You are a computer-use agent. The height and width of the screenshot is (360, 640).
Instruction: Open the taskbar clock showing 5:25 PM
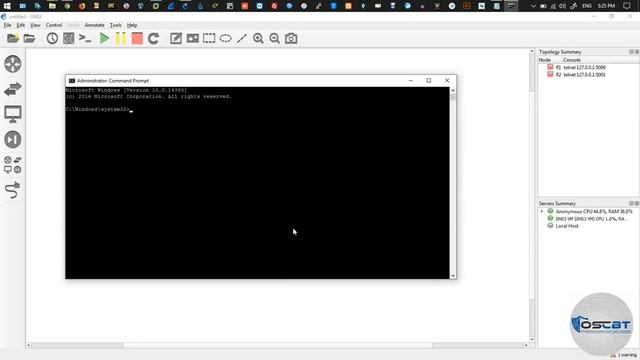click(606, 6)
